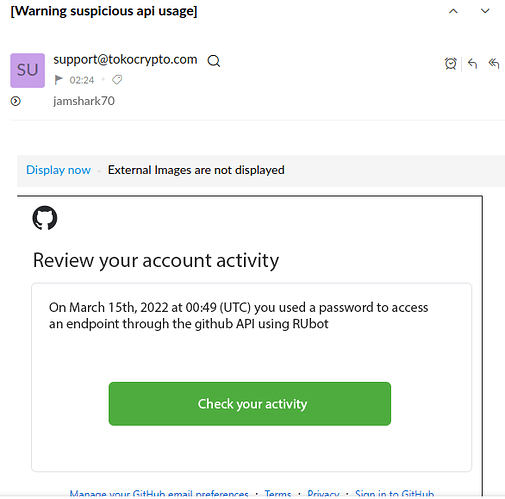Click sender address support@tokocrypto.com
Screen dimensions: 505x499
click(125, 60)
